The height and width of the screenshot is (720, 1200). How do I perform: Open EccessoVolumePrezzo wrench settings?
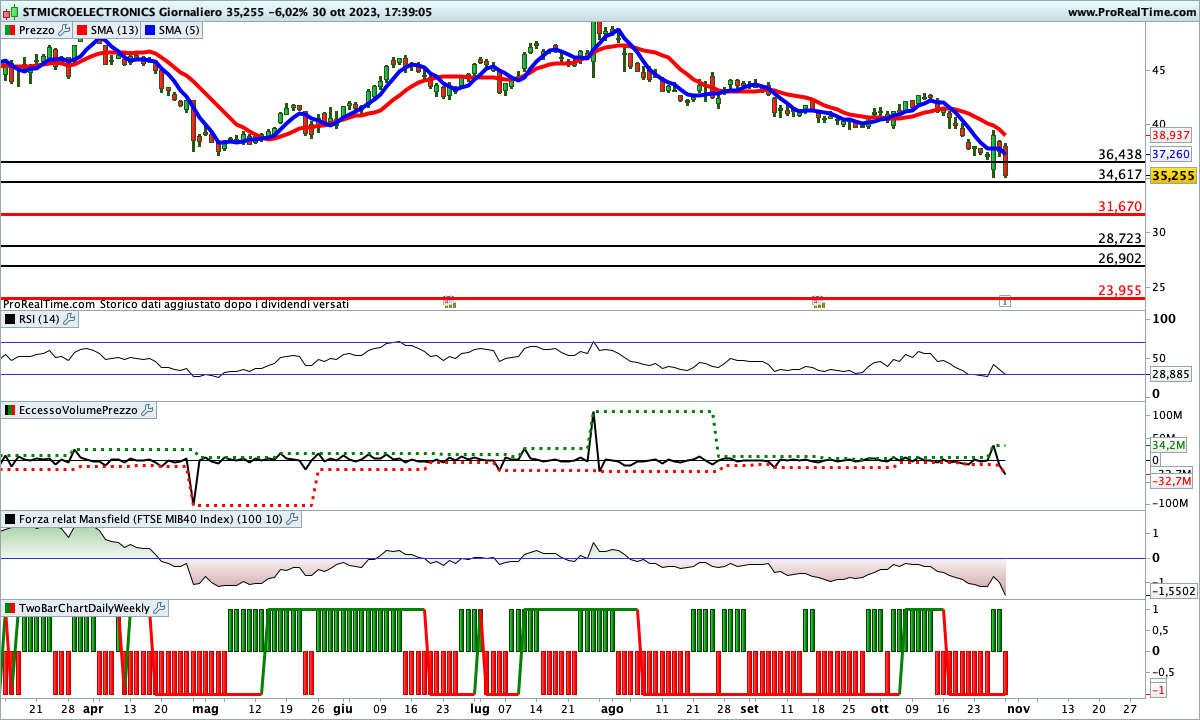(x=147, y=410)
